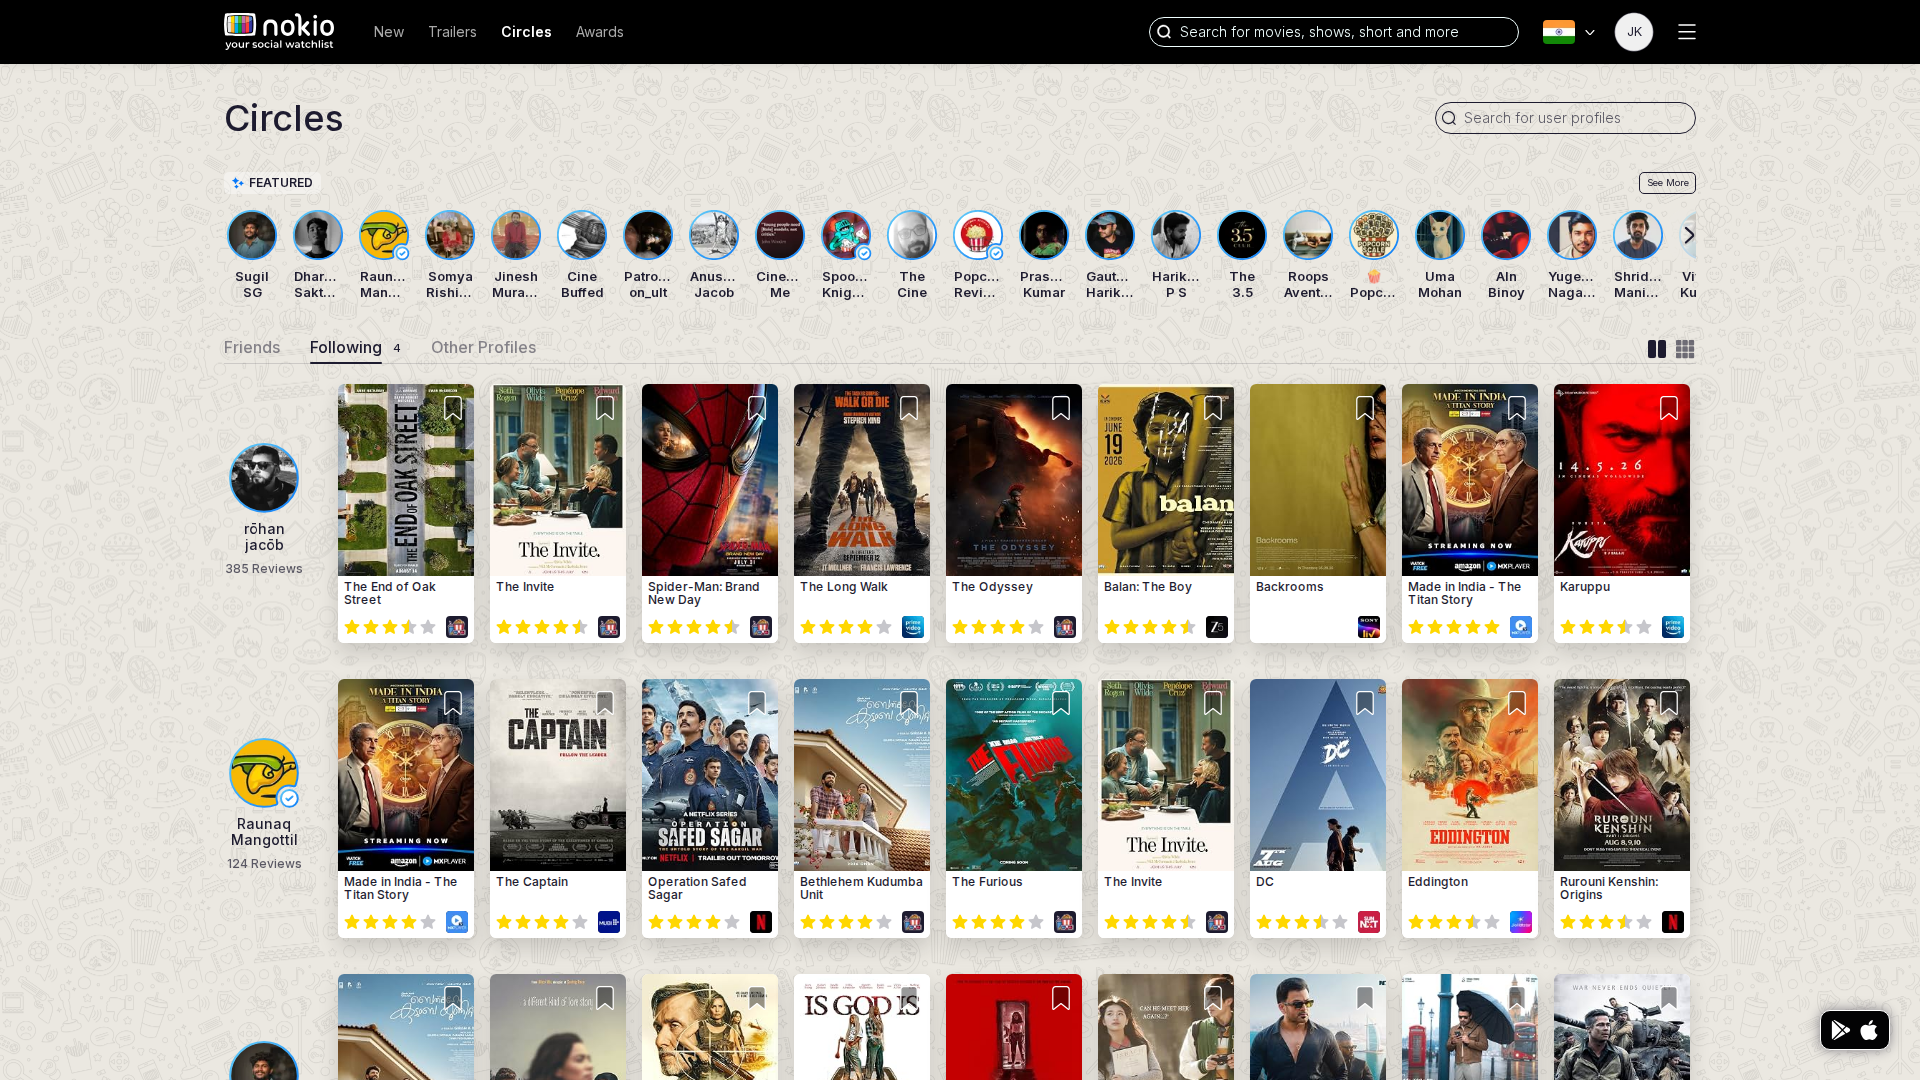Bookmark Balan: The Boy
Screen dimensions: 1920x1080
(x=1213, y=409)
